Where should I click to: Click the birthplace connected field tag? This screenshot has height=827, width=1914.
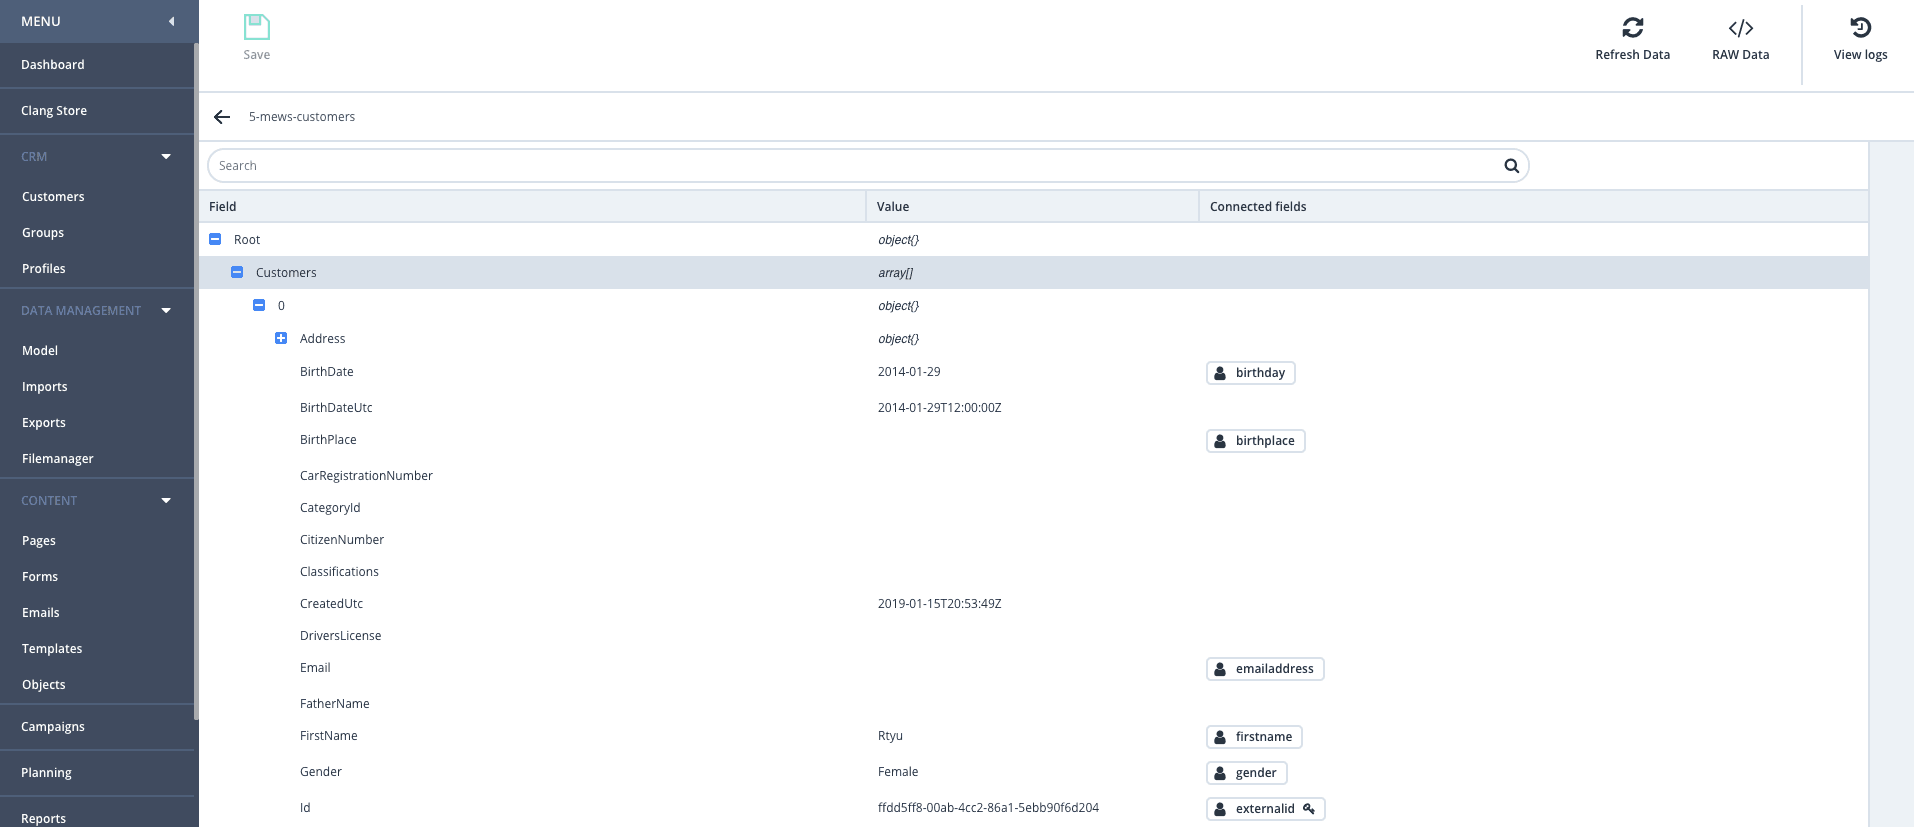click(x=1256, y=441)
